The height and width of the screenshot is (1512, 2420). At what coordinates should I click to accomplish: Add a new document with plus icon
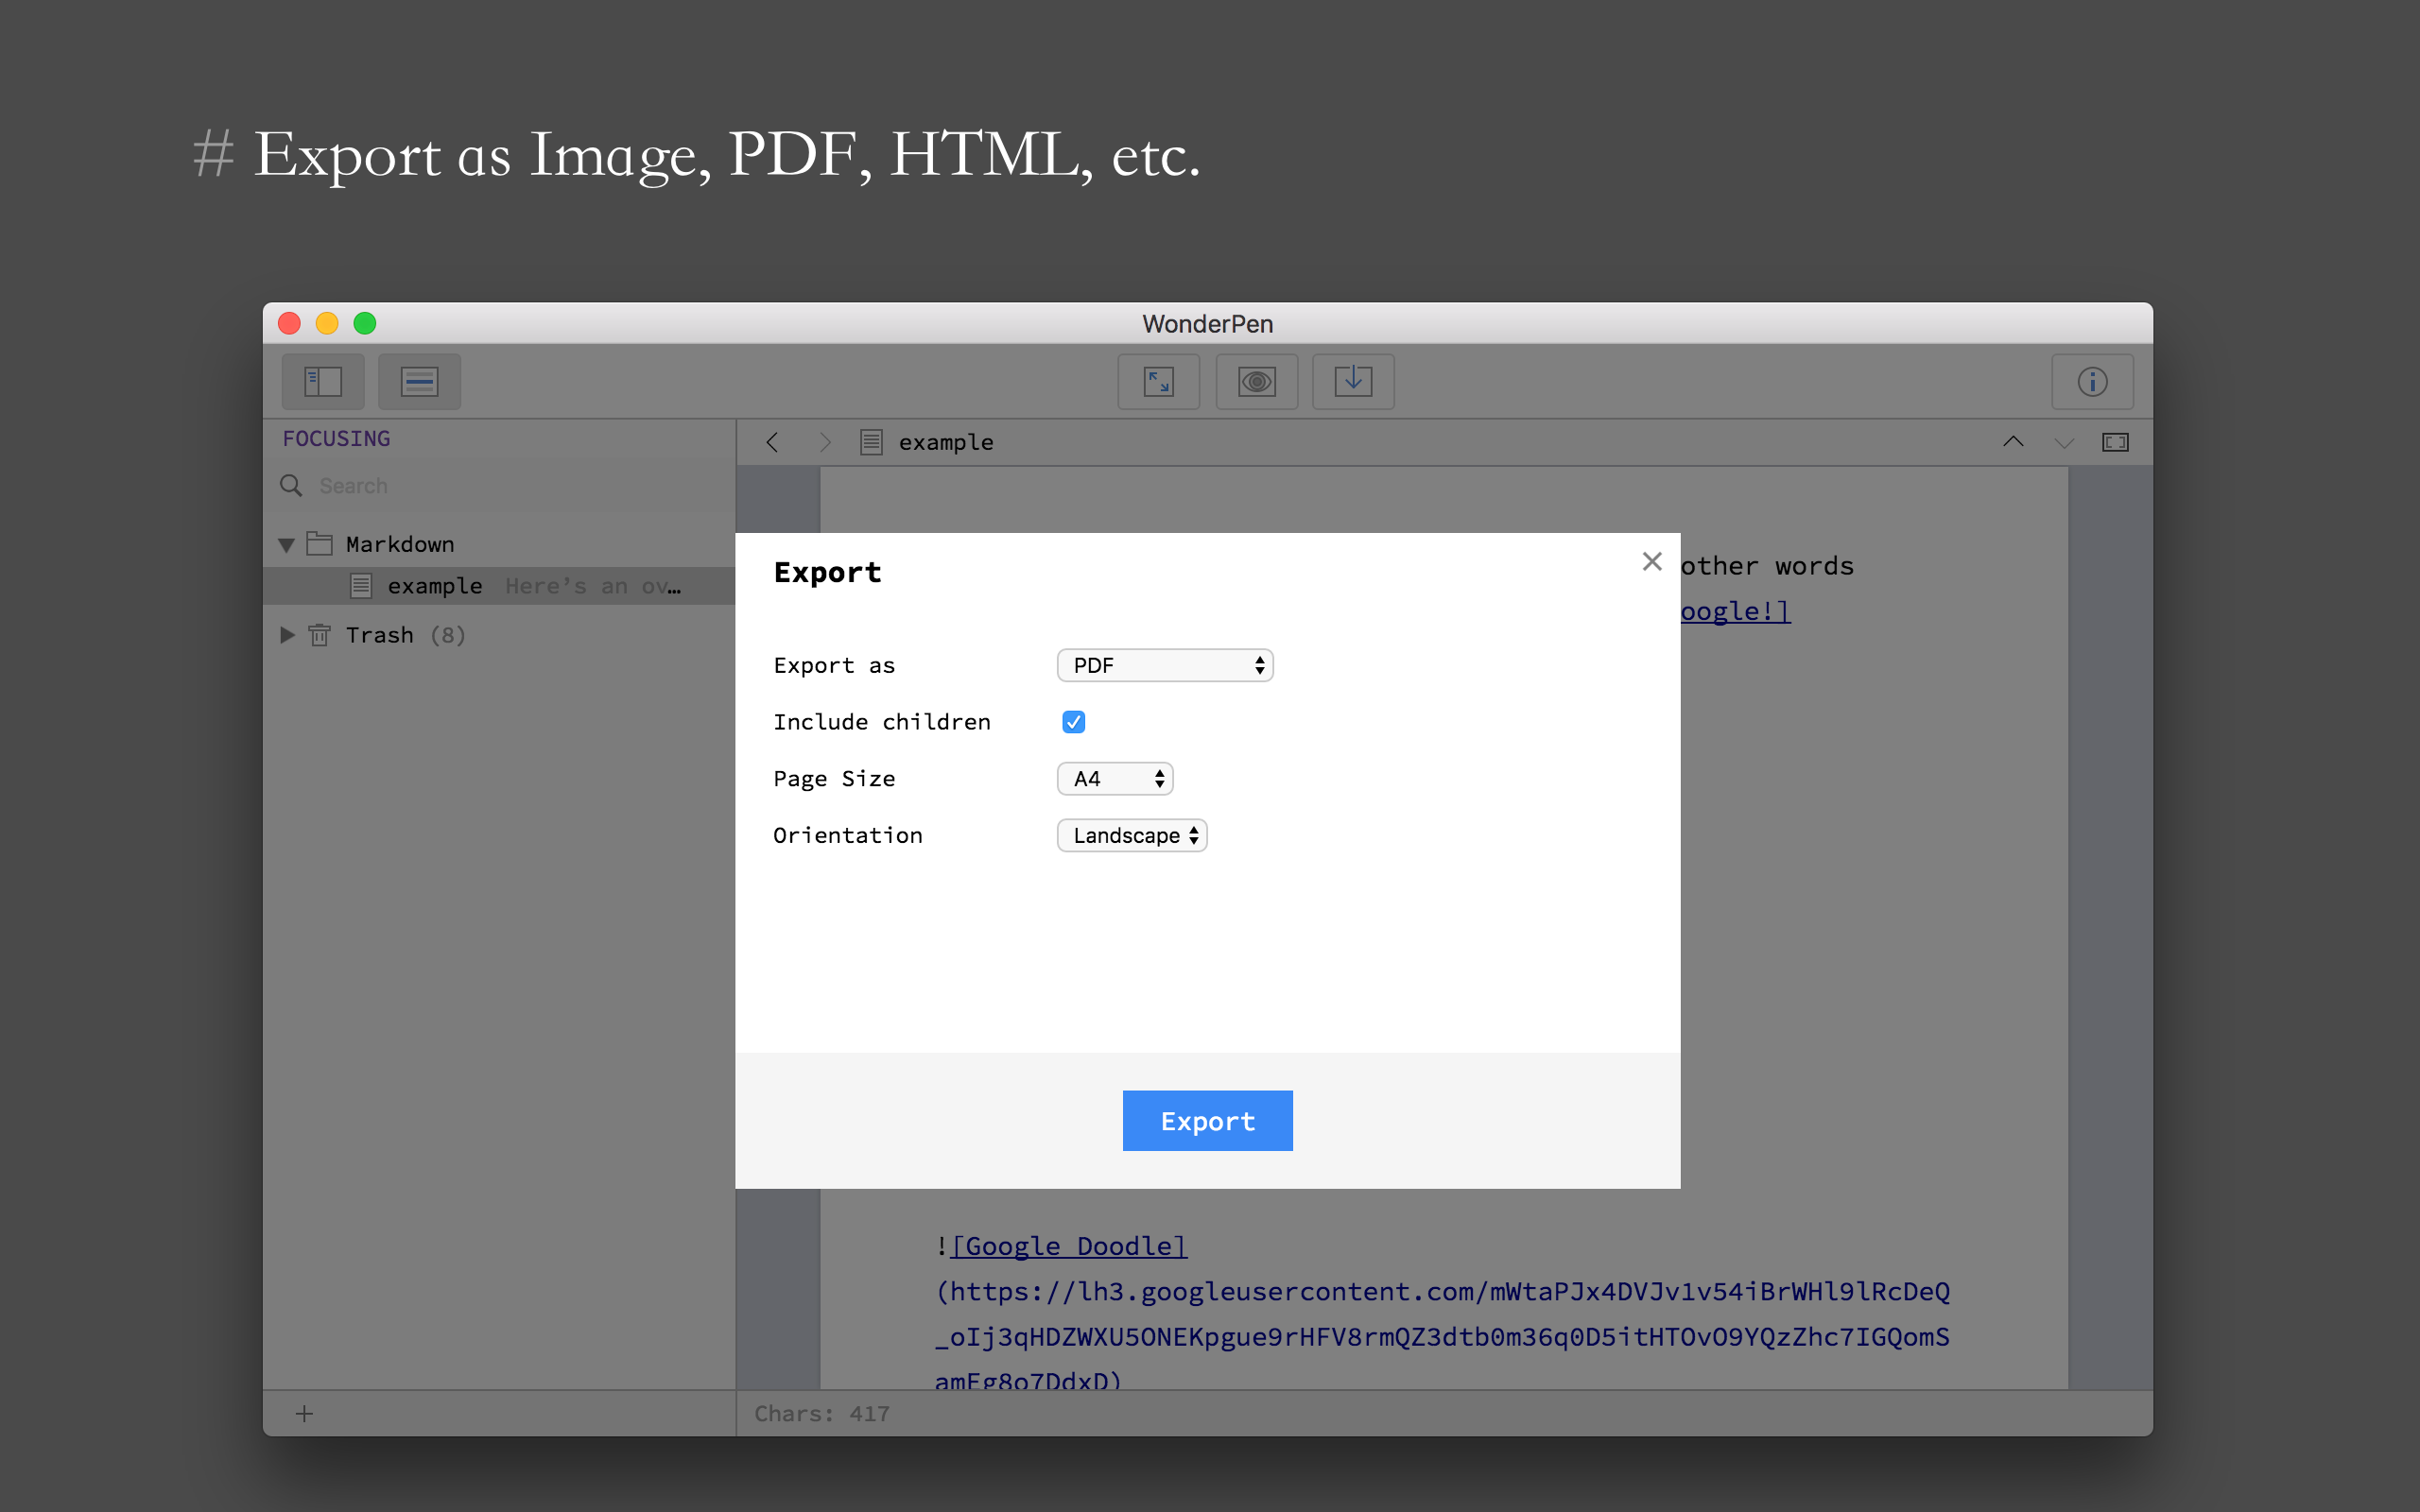pos(305,1413)
